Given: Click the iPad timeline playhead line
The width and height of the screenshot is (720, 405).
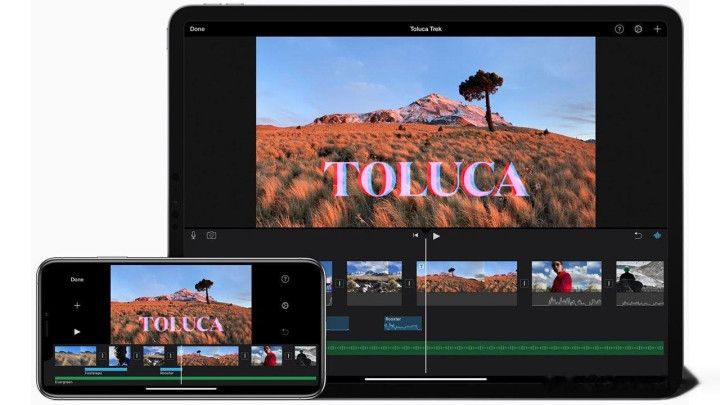Looking at the screenshot, I should pos(426,305).
